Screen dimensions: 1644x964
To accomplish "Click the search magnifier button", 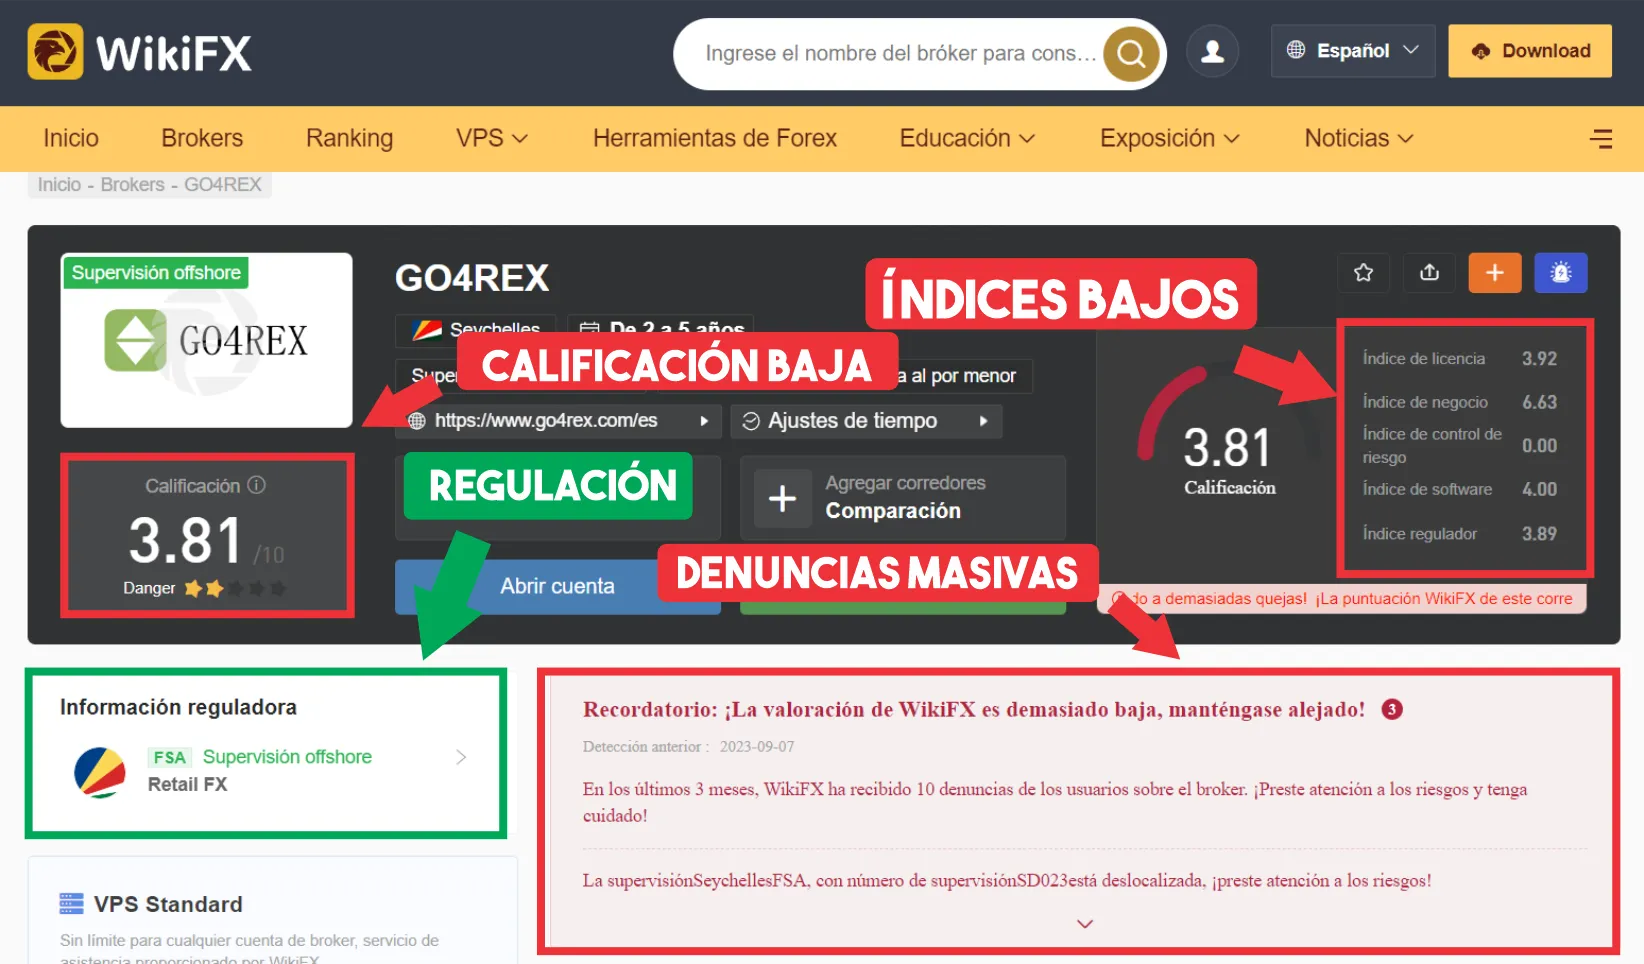I will [1131, 53].
